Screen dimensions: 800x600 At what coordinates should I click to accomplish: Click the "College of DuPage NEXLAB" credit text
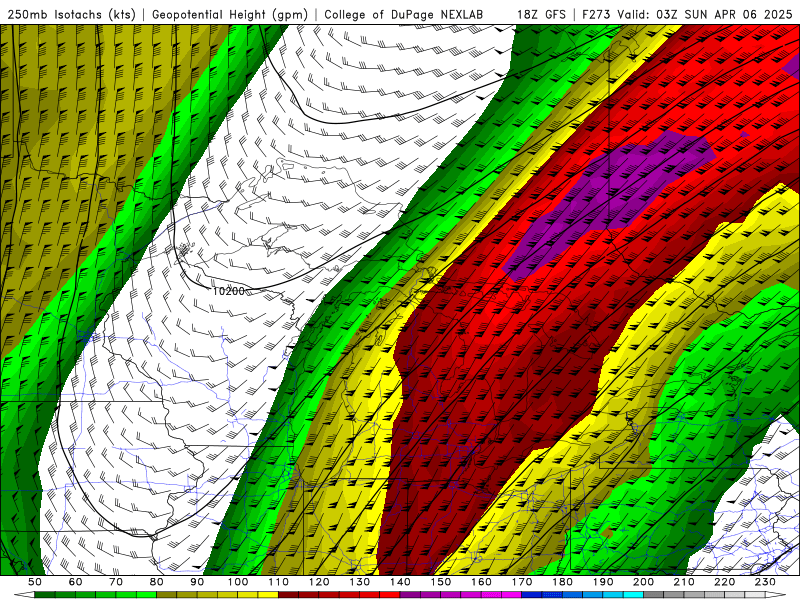coord(403,15)
